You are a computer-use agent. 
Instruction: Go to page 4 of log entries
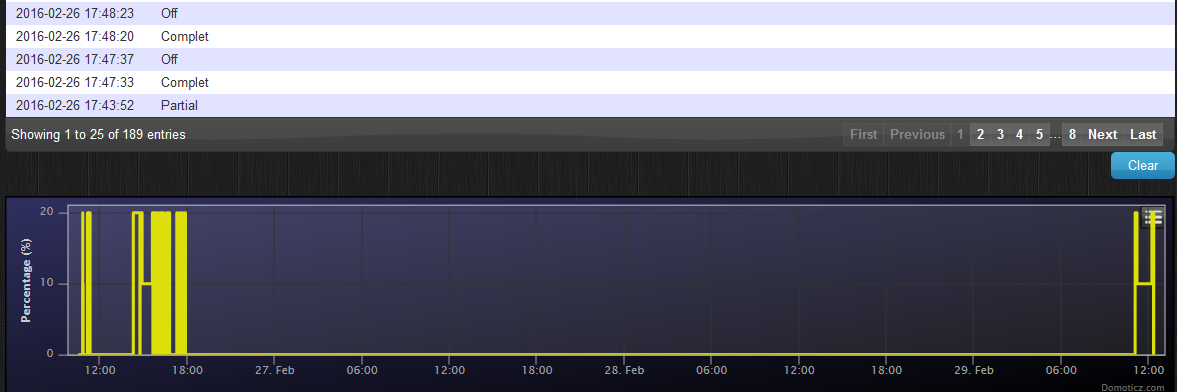[x=1019, y=134]
